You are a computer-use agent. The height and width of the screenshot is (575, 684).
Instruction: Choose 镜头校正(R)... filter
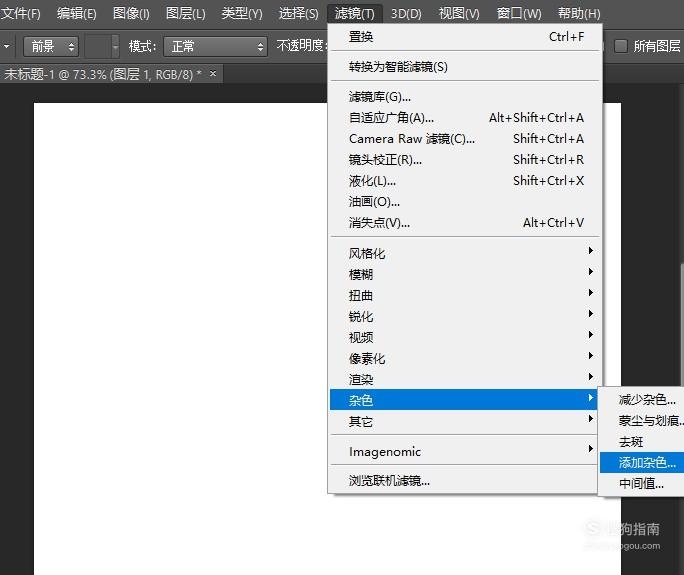[x=466, y=160]
